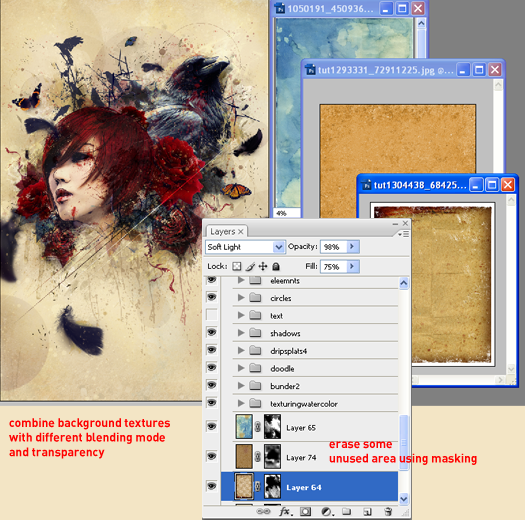
Task: Add a layer mask with the mask icon
Action: click(x=305, y=511)
